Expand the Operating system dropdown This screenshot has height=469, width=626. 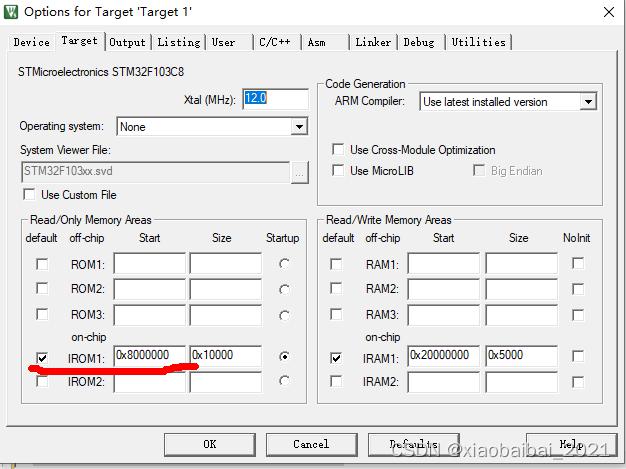[x=299, y=127]
